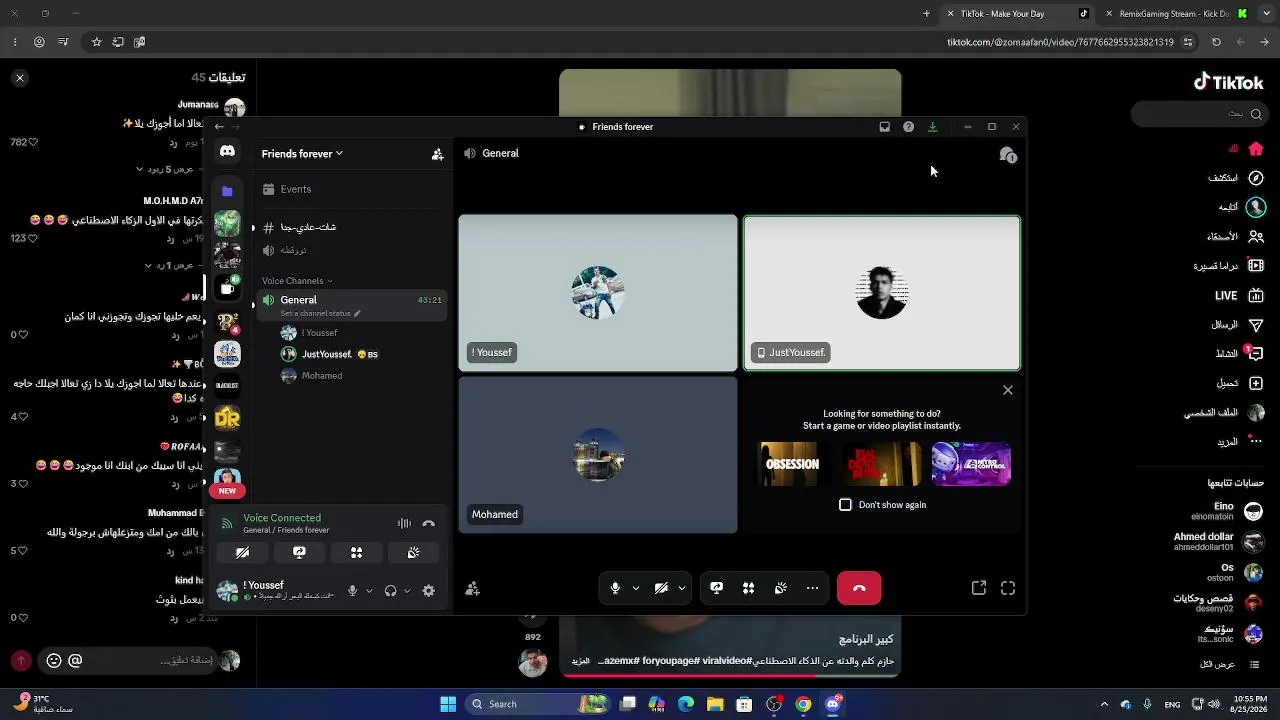Show voice channel chat bubble icon
The width and height of the screenshot is (1280, 720).
pos(1007,154)
